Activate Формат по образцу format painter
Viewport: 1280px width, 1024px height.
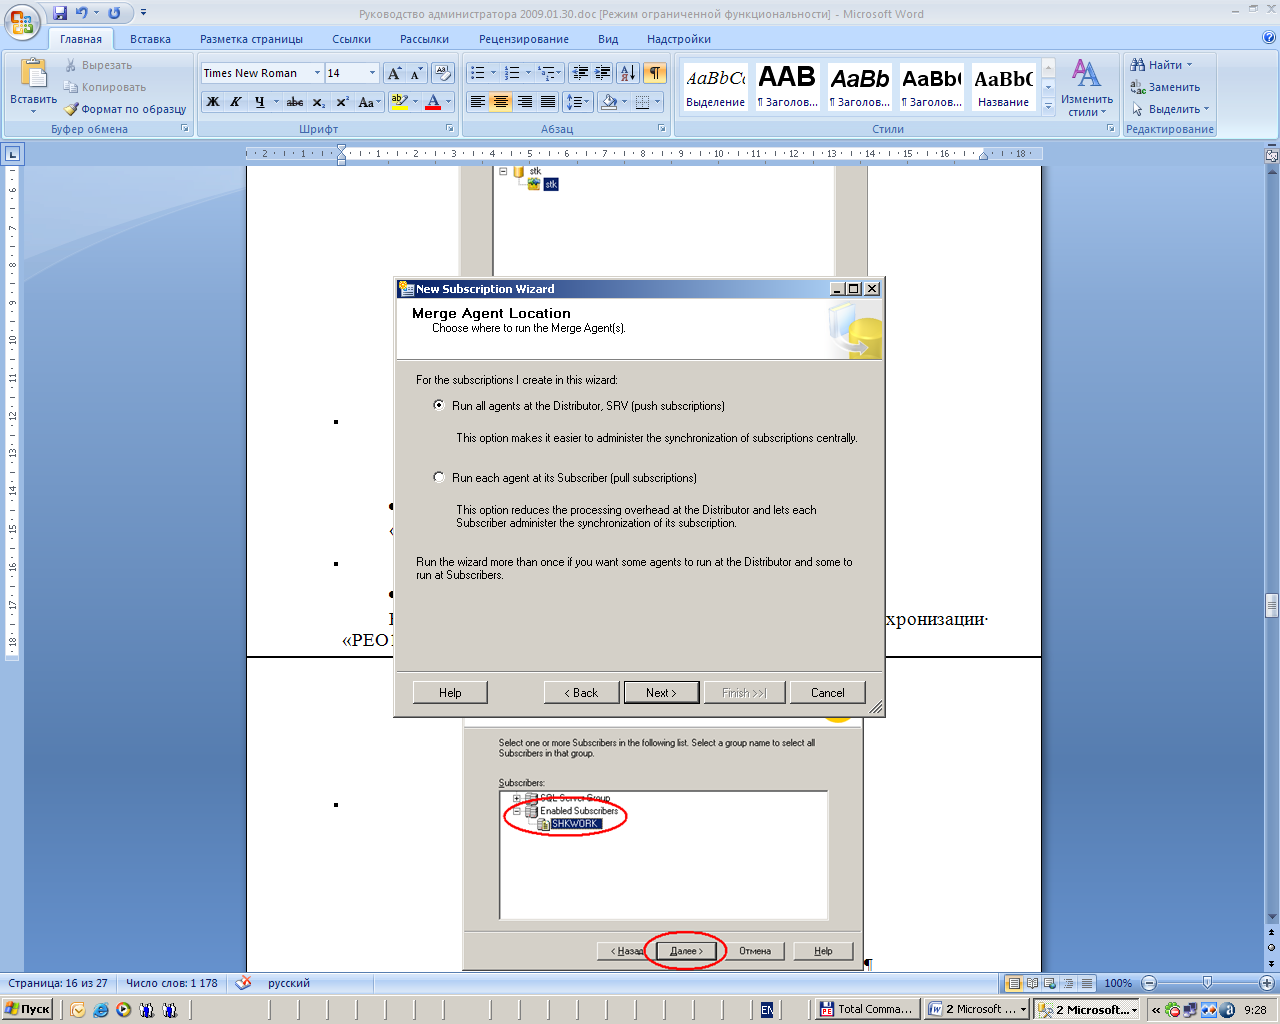[x=125, y=109]
